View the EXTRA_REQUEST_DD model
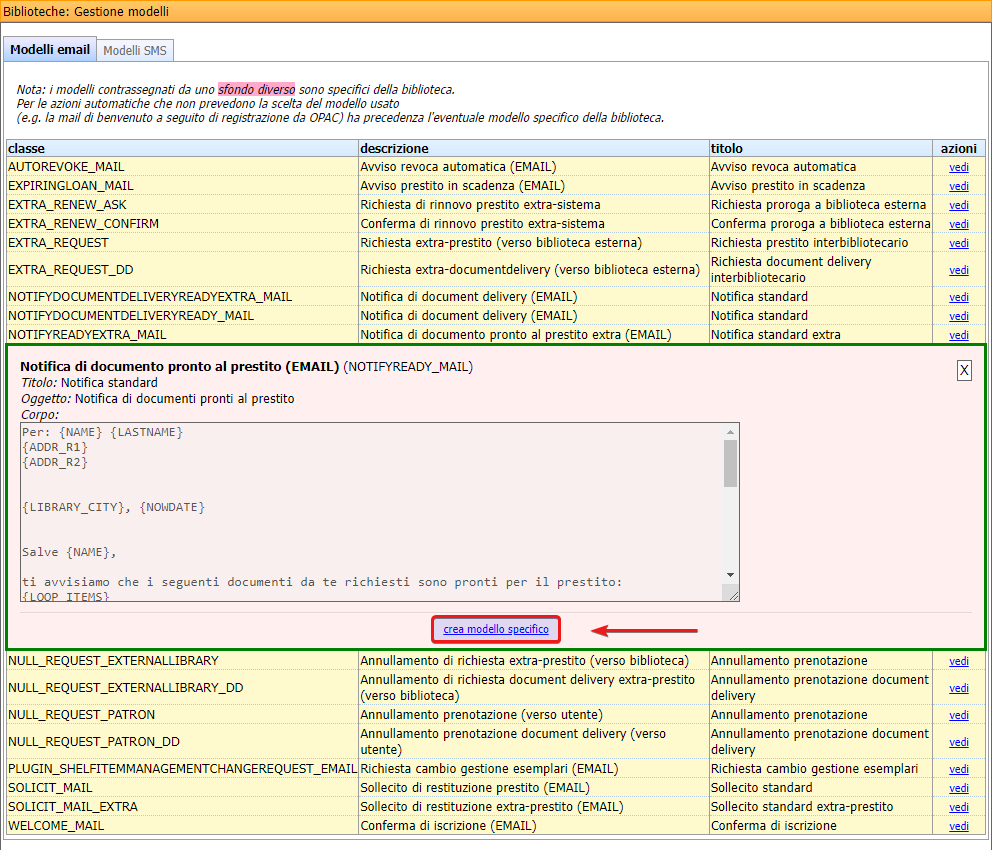This screenshot has width=993, height=850. click(959, 270)
